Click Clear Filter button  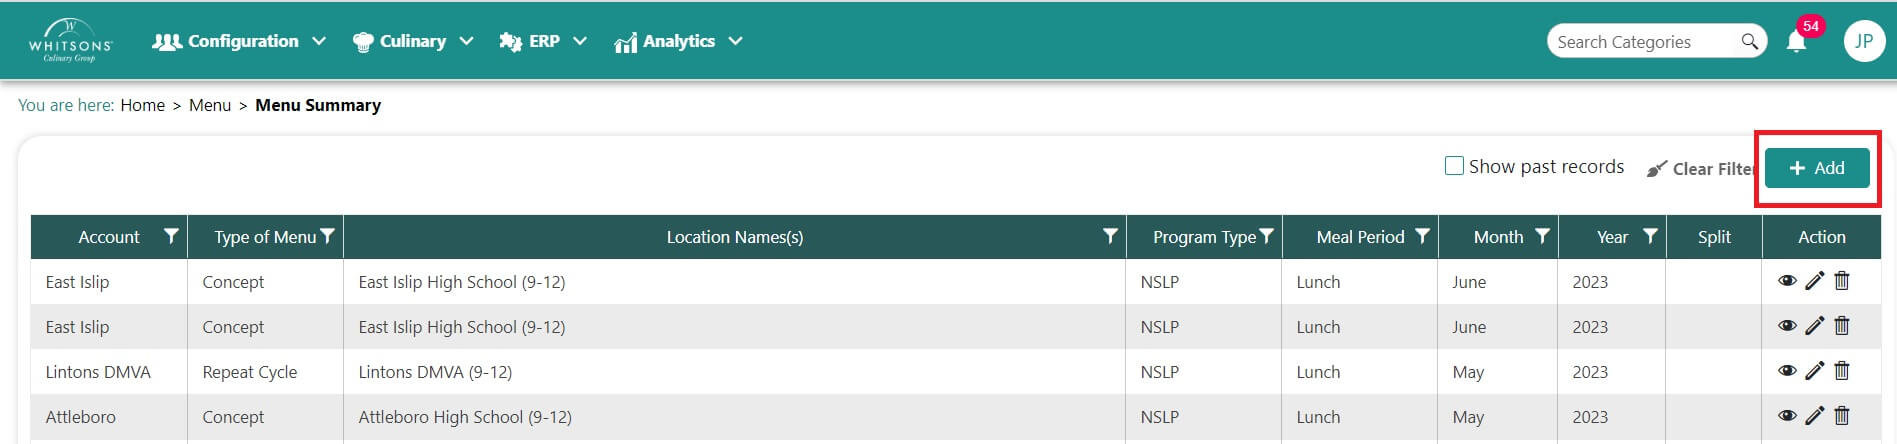click(1701, 169)
